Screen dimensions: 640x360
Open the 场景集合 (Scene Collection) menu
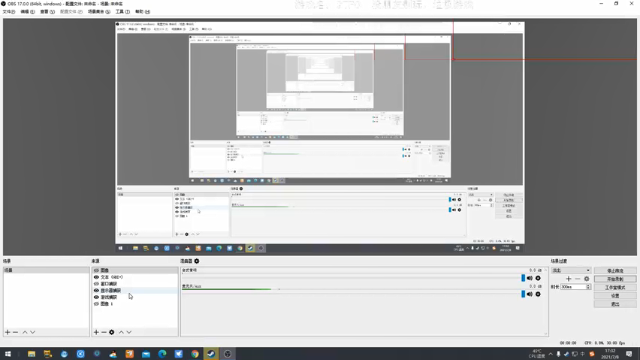click(x=99, y=12)
